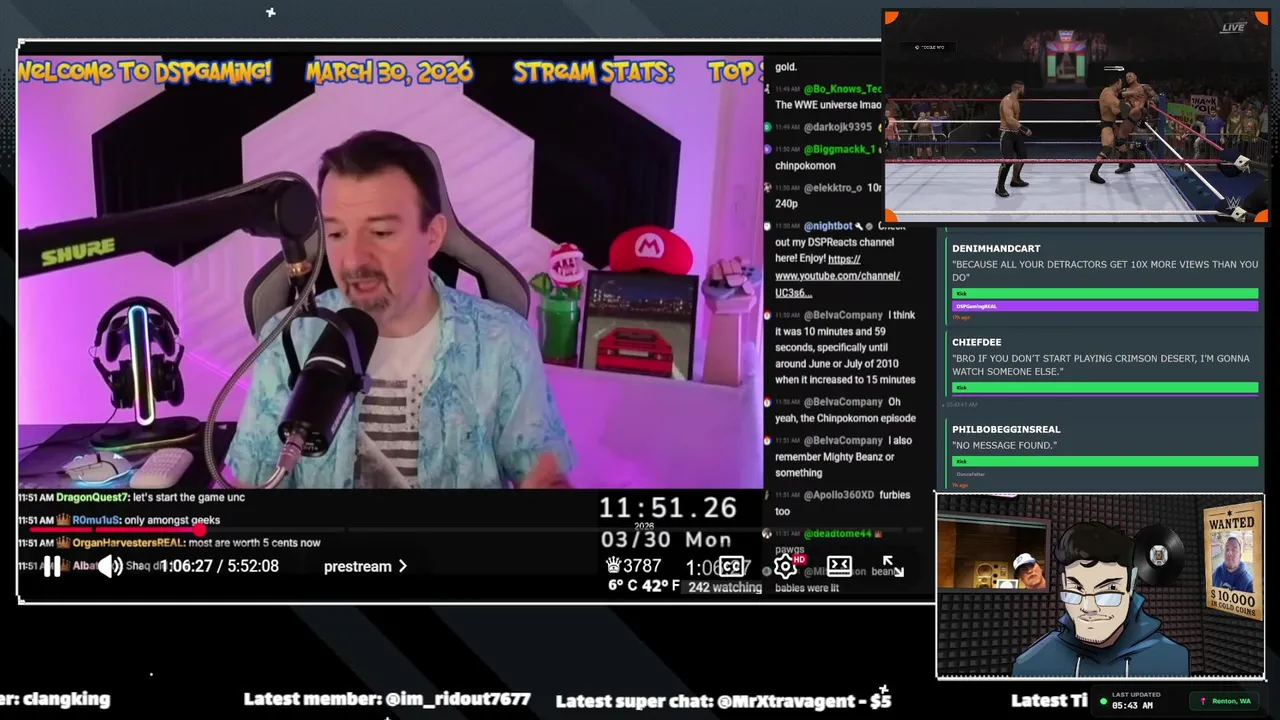Click the STREAM STATS: banner text
The image size is (1280, 720).
tap(593, 72)
